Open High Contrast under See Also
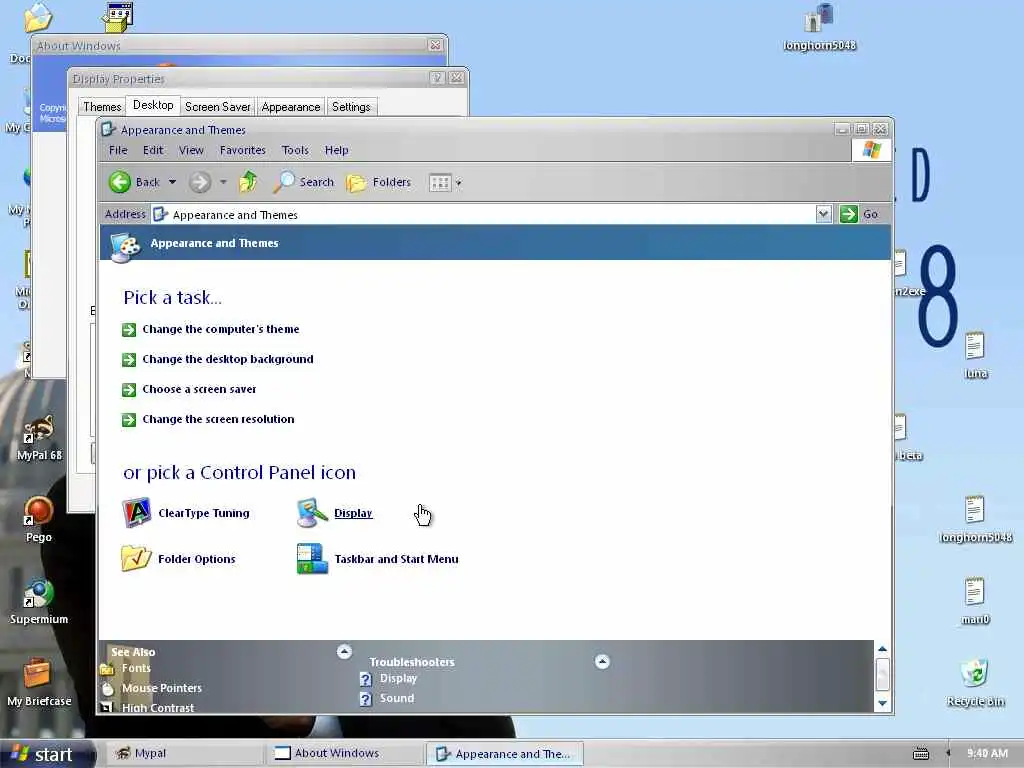Viewport: 1024px width, 768px height. (x=157, y=707)
